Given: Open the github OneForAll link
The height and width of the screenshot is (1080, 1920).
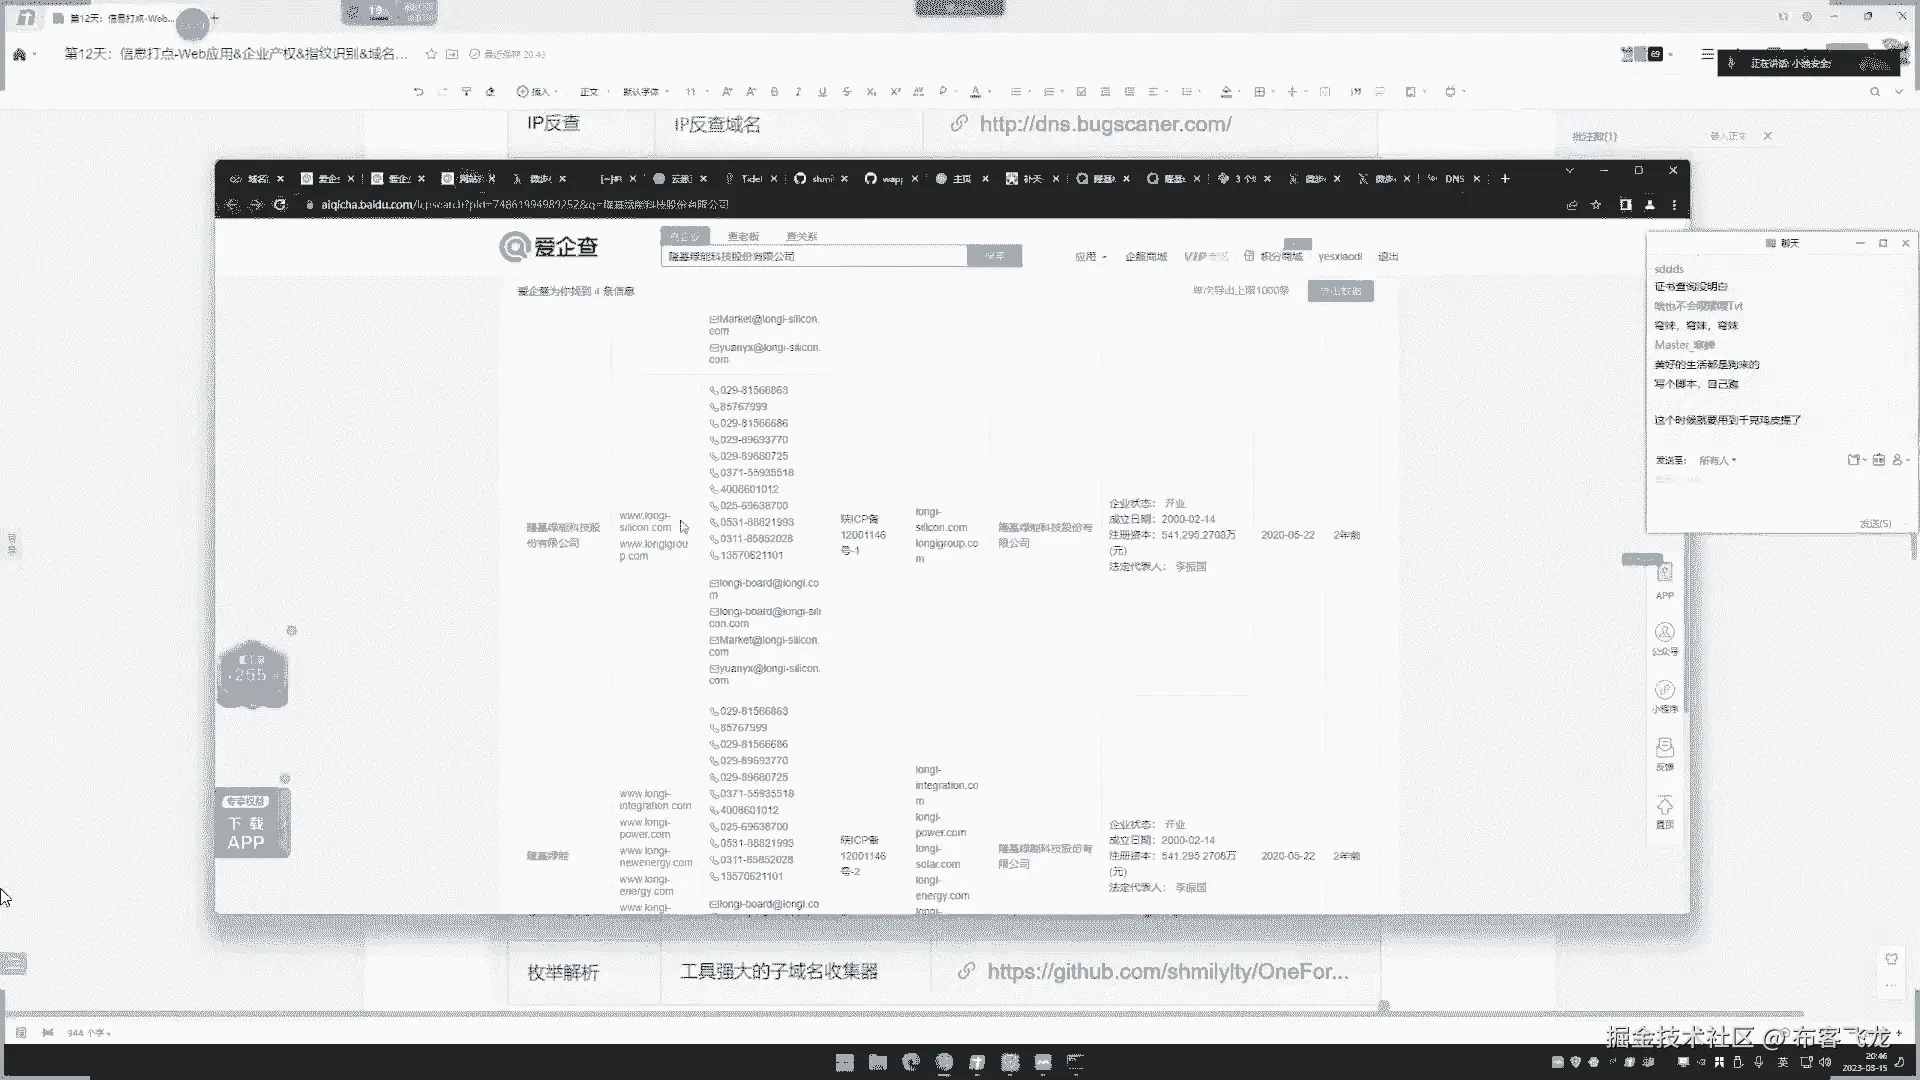Looking at the screenshot, I should tap(1167, 971).
